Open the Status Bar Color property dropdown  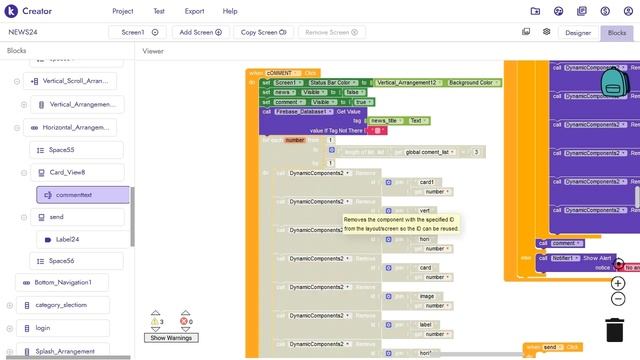332,82
